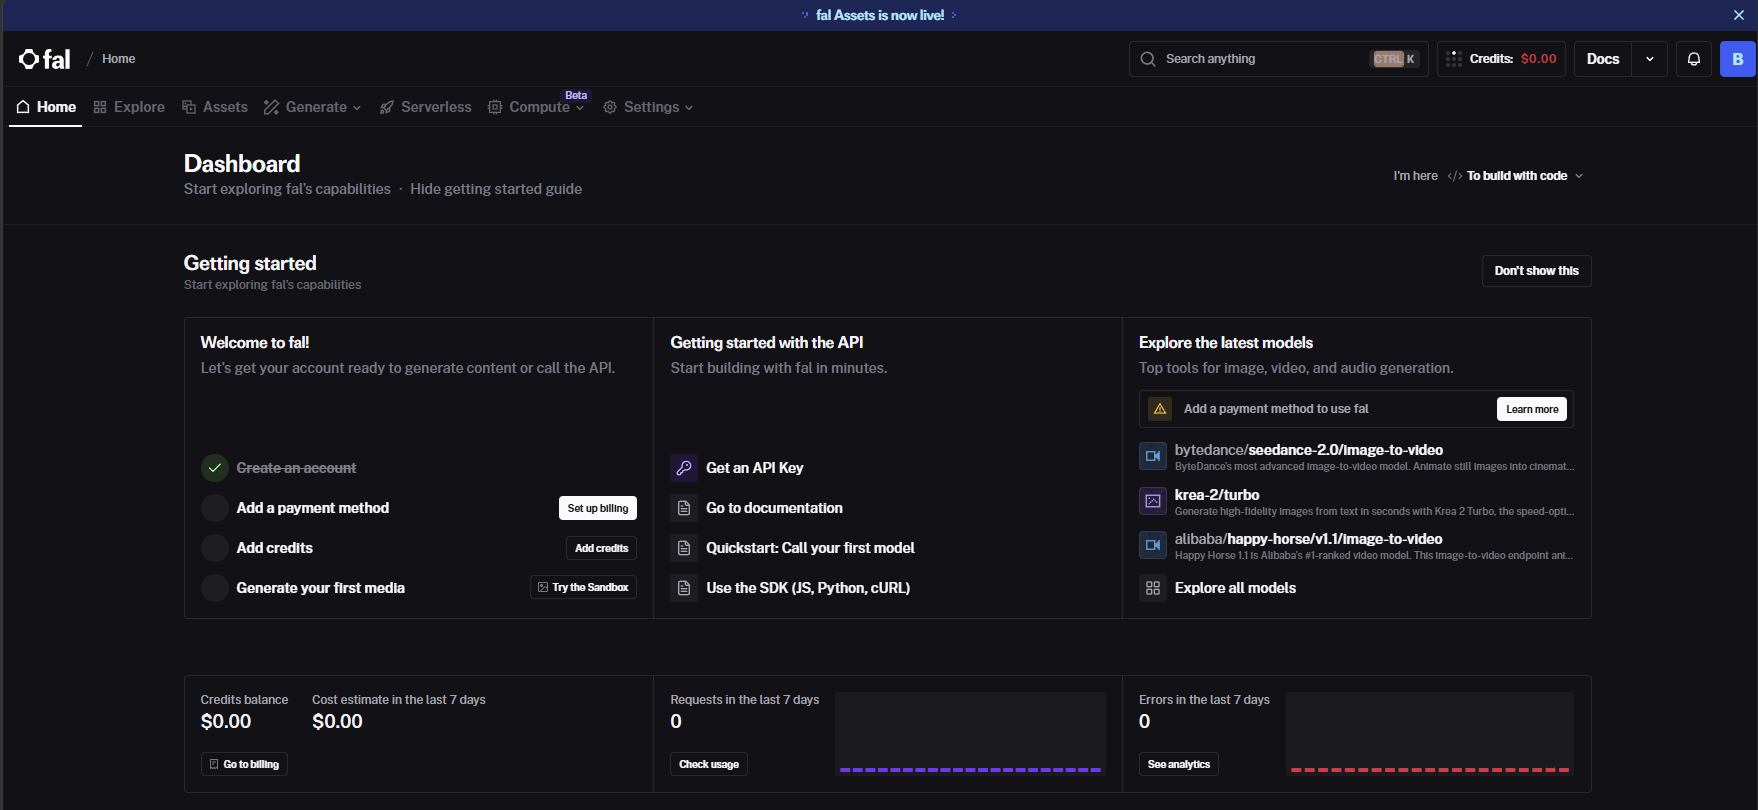This screenshot has height=810, width=1758.
Task: Click the code brackets icon near To build with code
Action: [1455, 176]
